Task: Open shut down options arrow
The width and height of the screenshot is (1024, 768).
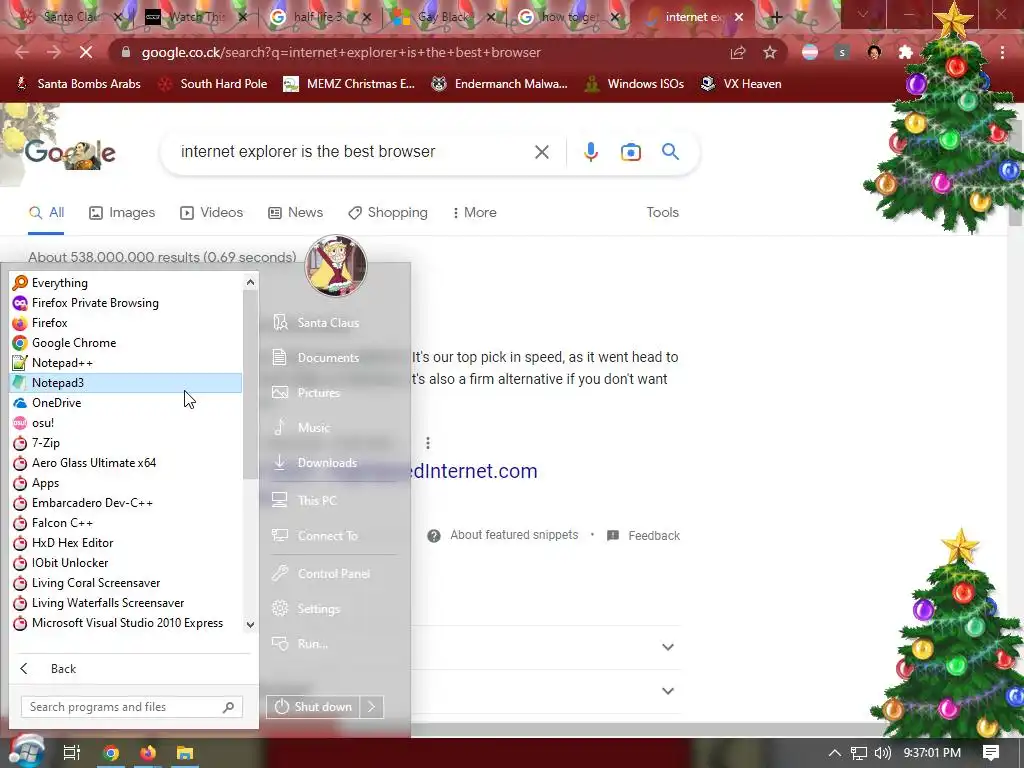Action: 372,707
